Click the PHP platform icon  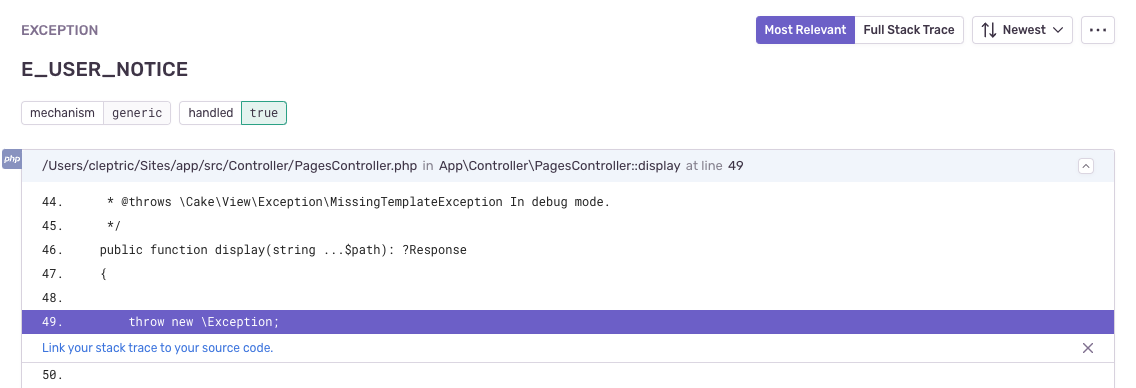[12, 159]
